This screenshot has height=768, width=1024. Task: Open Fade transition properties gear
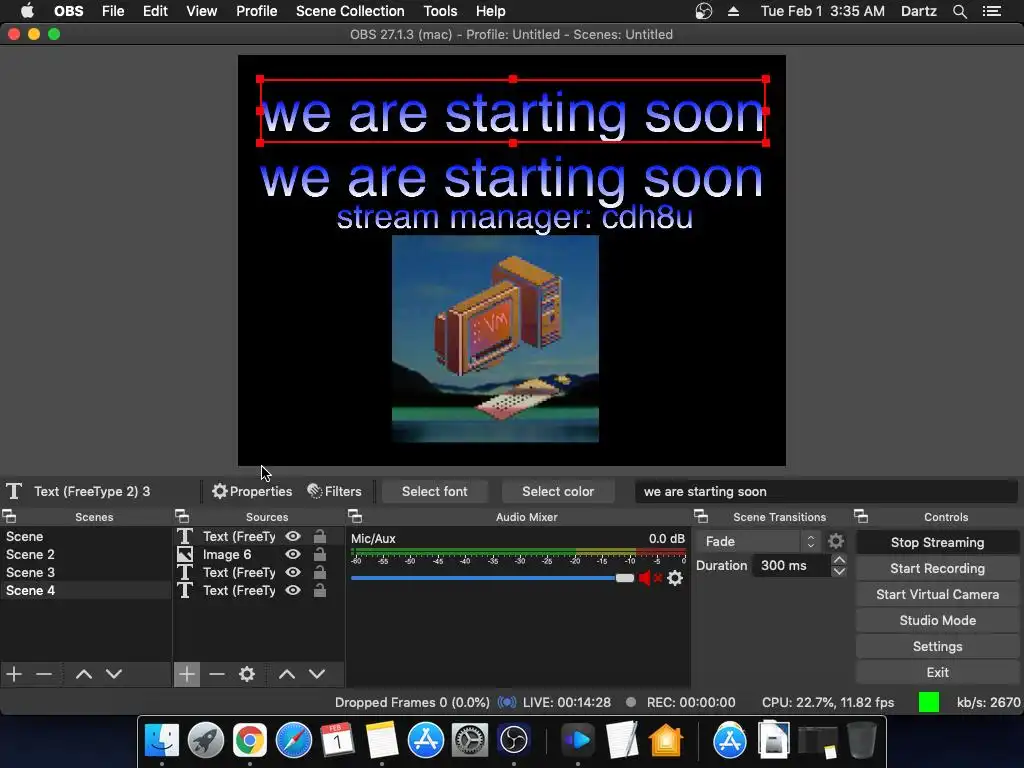point(836,541)
